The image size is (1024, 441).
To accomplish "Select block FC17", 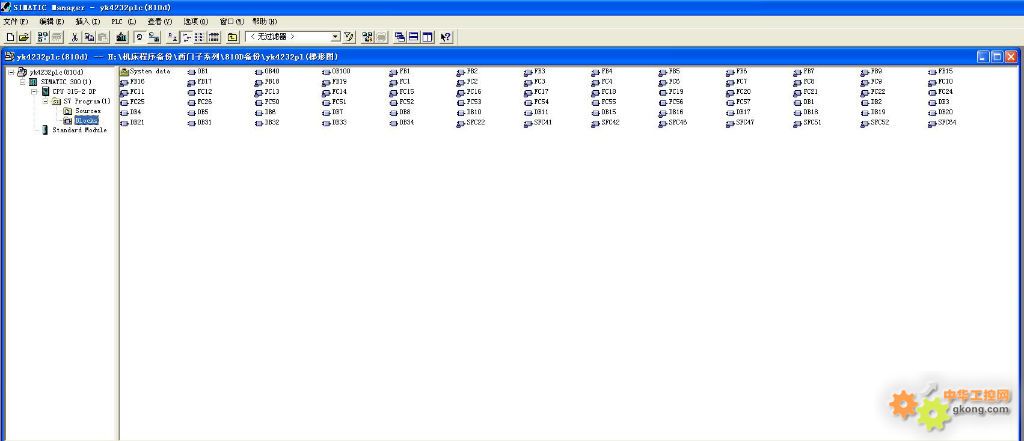I will 536,92.
